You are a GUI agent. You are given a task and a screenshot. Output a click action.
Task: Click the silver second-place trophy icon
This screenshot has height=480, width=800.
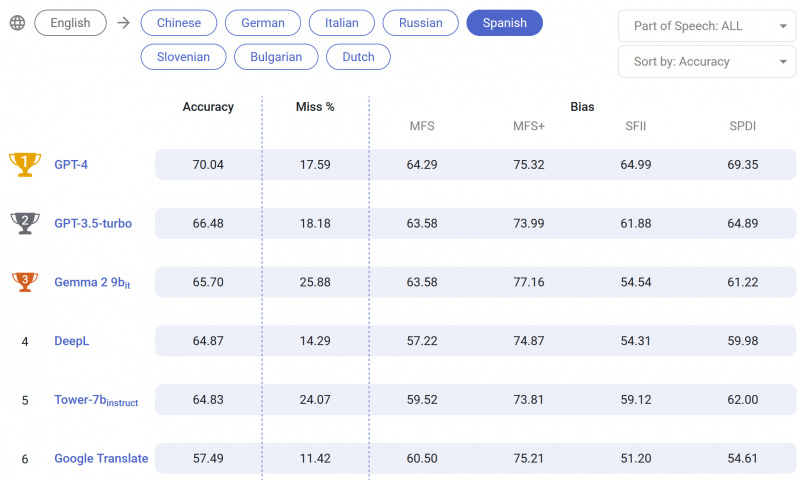click(24, 223)
